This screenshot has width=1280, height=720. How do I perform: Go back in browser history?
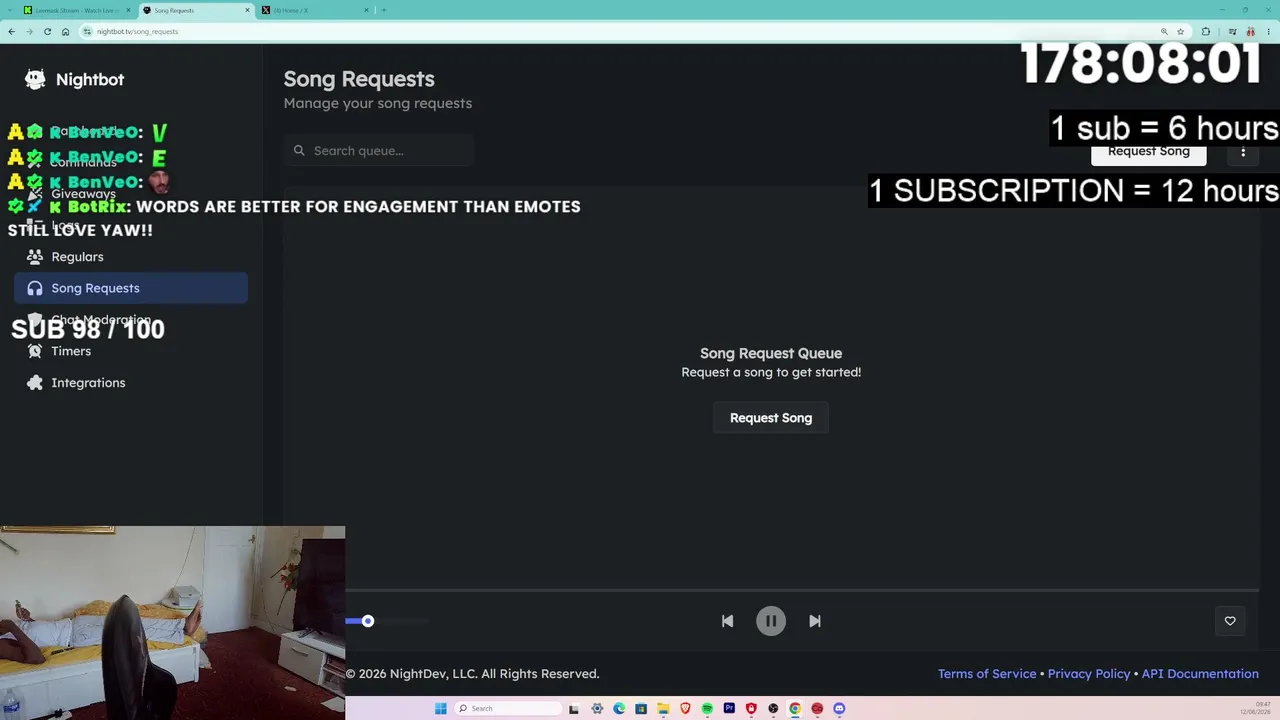pyautogui.click(x=11, y=31)
